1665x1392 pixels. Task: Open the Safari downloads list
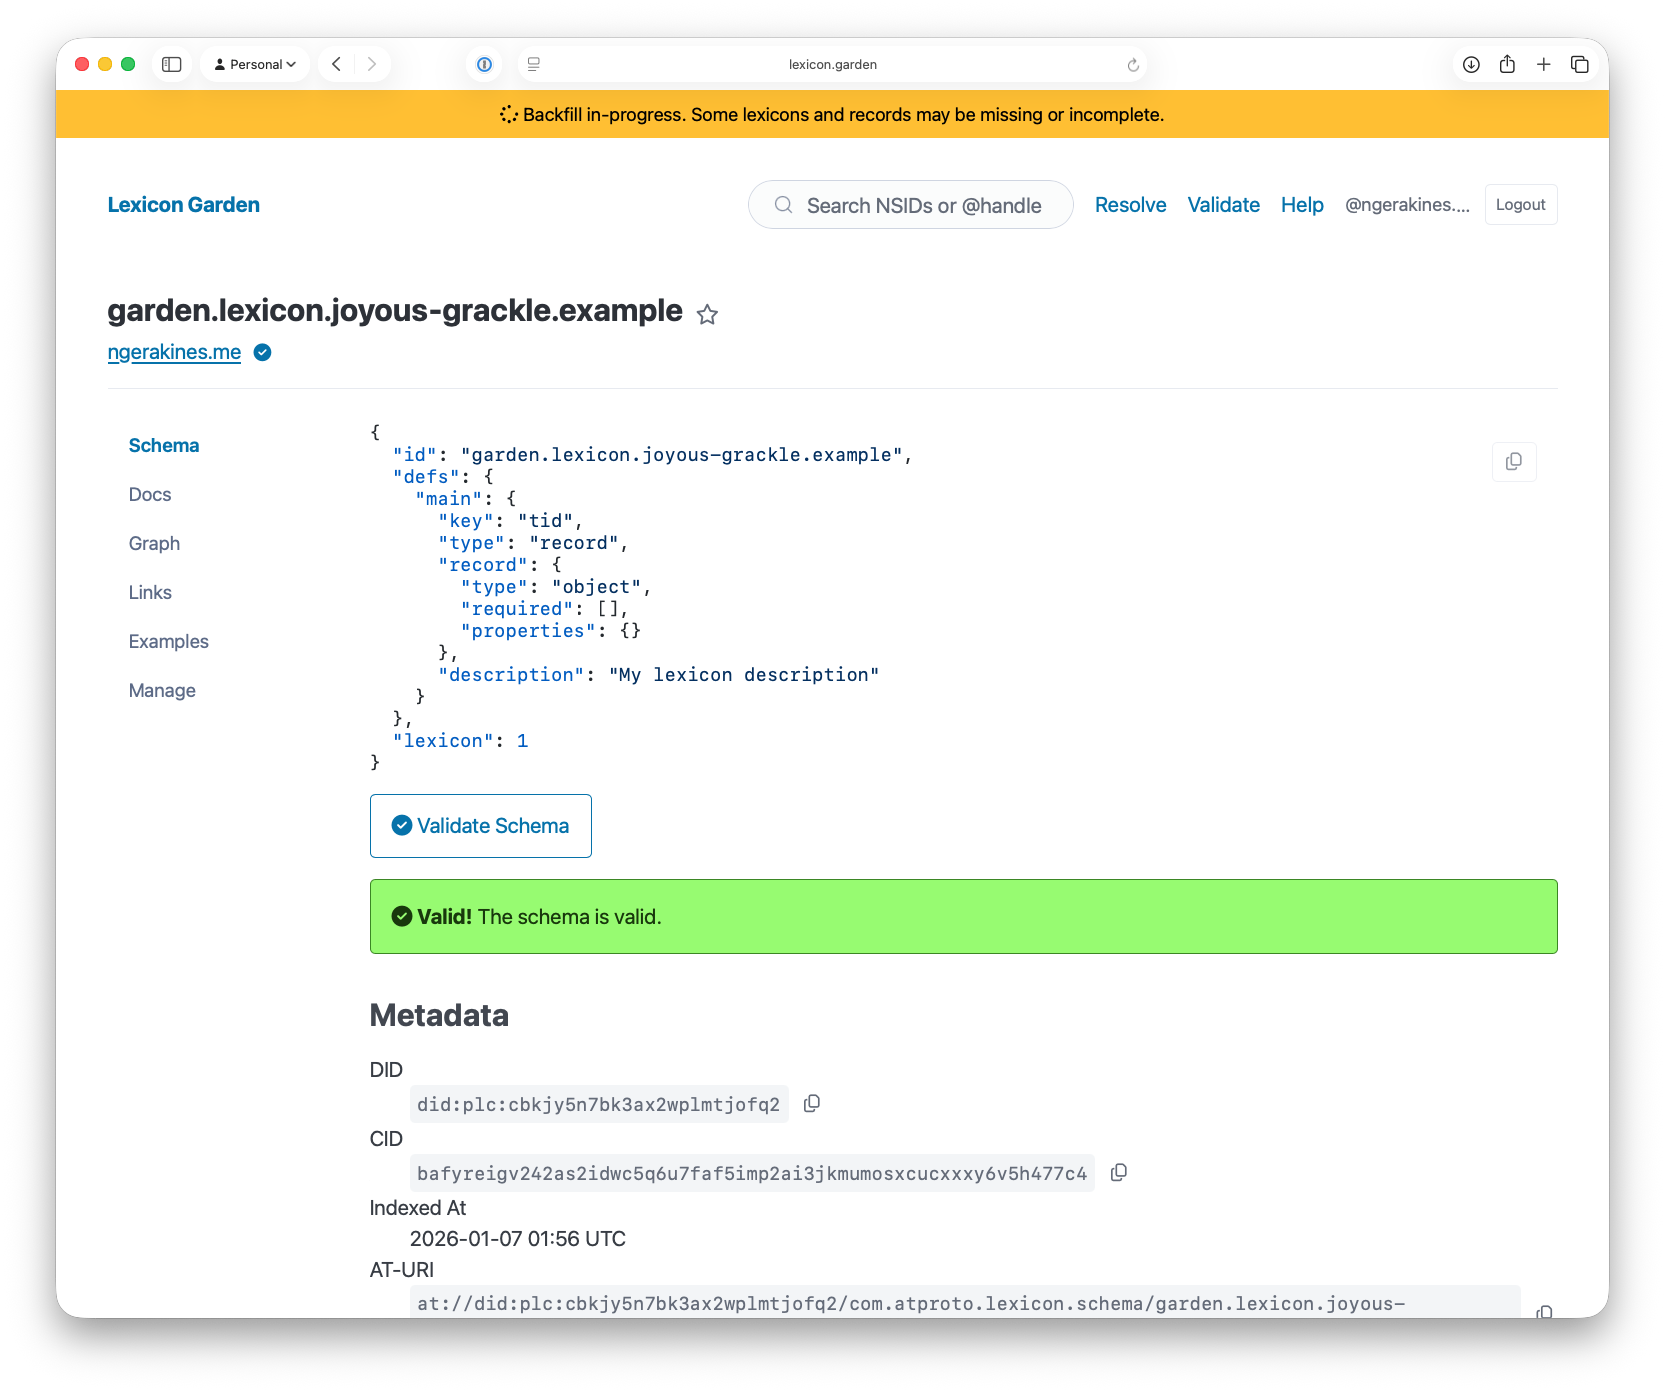[1471, 64]
